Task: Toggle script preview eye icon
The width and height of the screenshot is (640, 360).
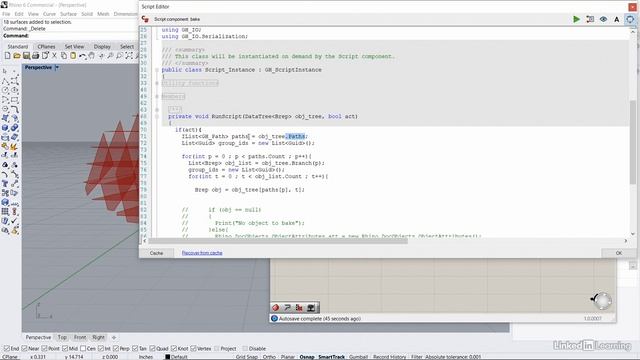Action: tap(603, 19)
